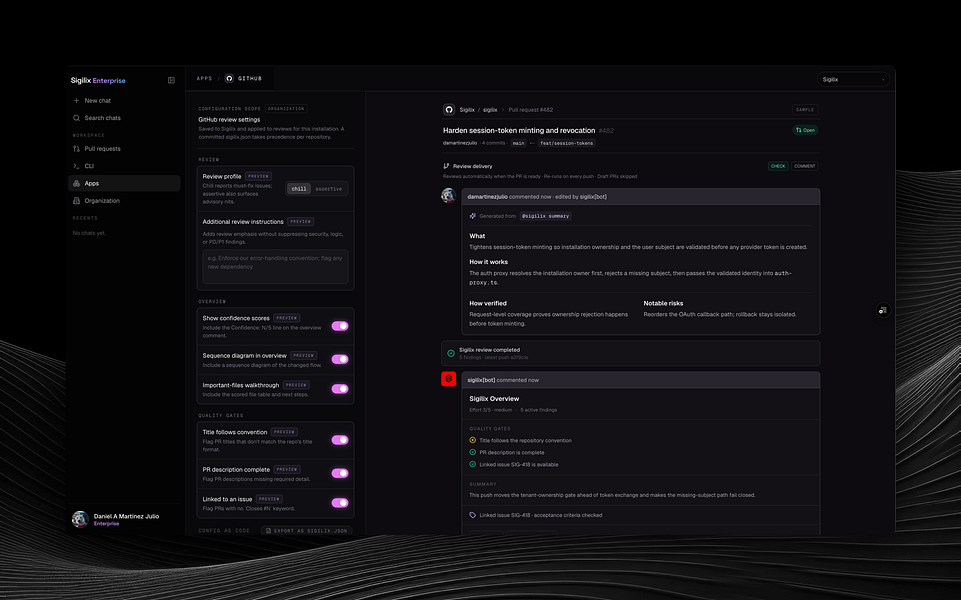Click the GitHub logo in the breadcrumb
The width and height of the screenshot is (961, 600).
coord(229,78)
